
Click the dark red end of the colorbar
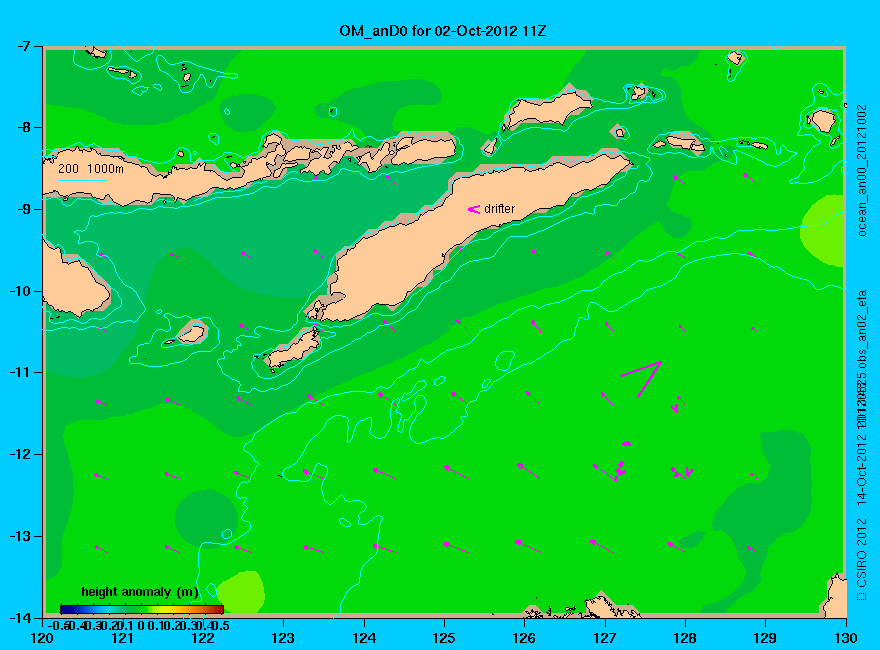point(219,609)
